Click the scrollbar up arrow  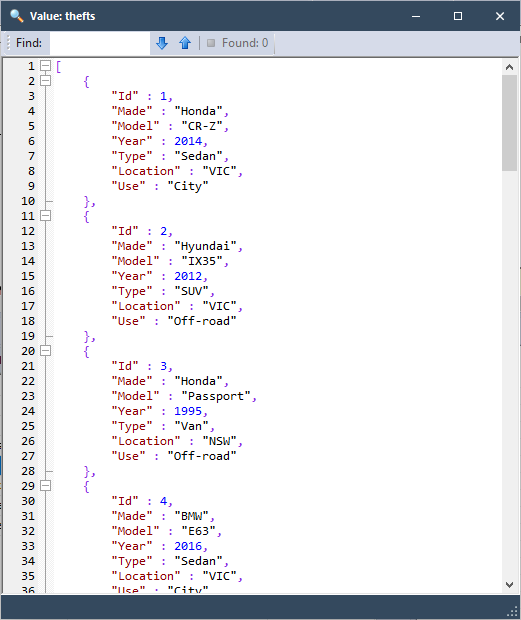click(510, 67)
